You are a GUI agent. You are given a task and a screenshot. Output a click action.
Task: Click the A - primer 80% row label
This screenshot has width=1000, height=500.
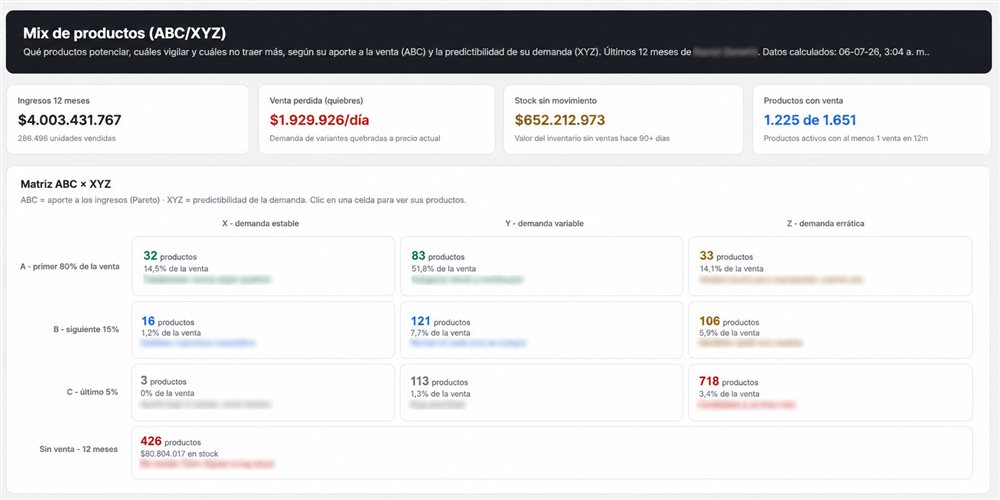point(70,267)
